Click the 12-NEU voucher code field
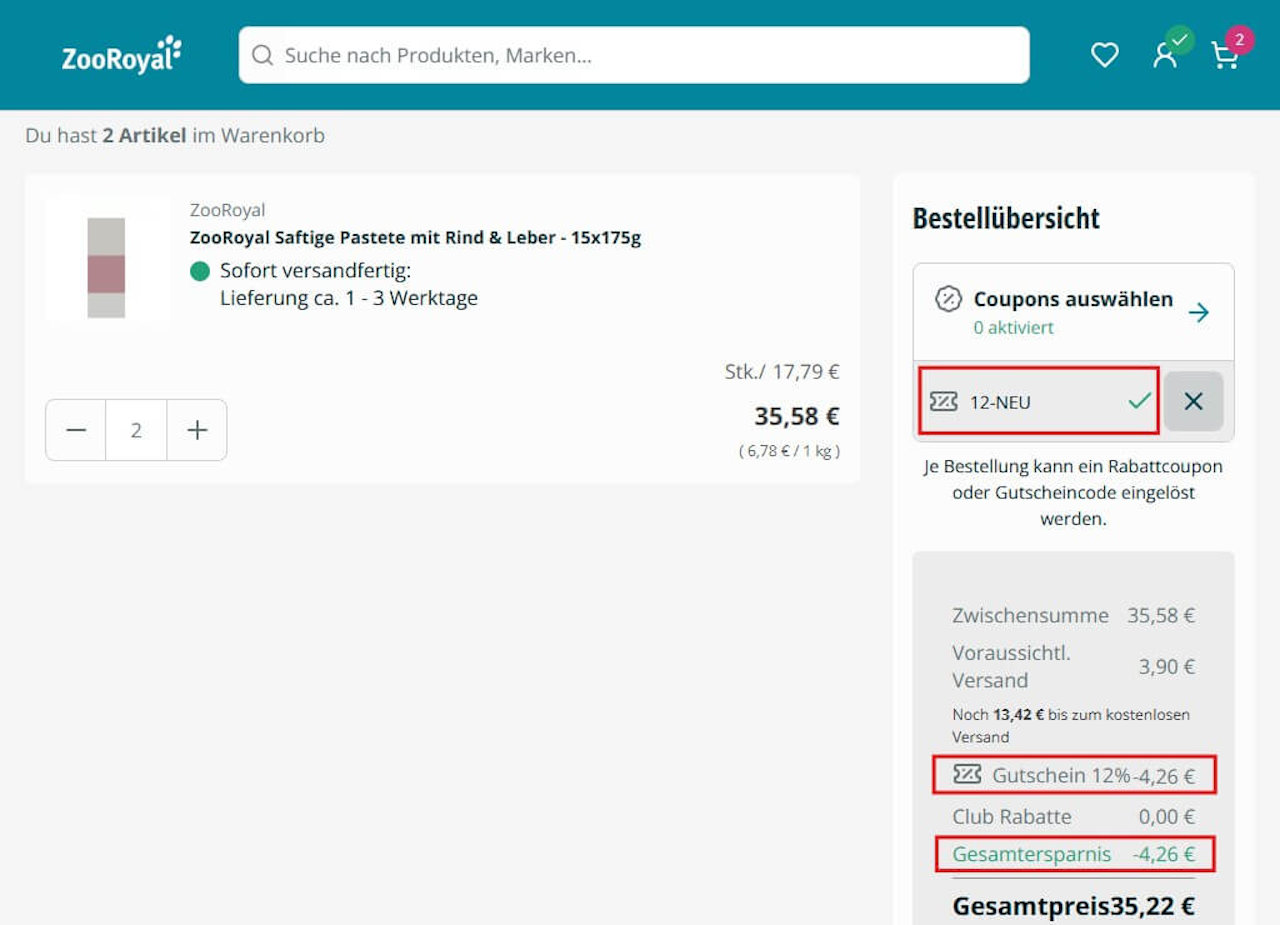The image size is (1280, 925). tap(1039, 401)
